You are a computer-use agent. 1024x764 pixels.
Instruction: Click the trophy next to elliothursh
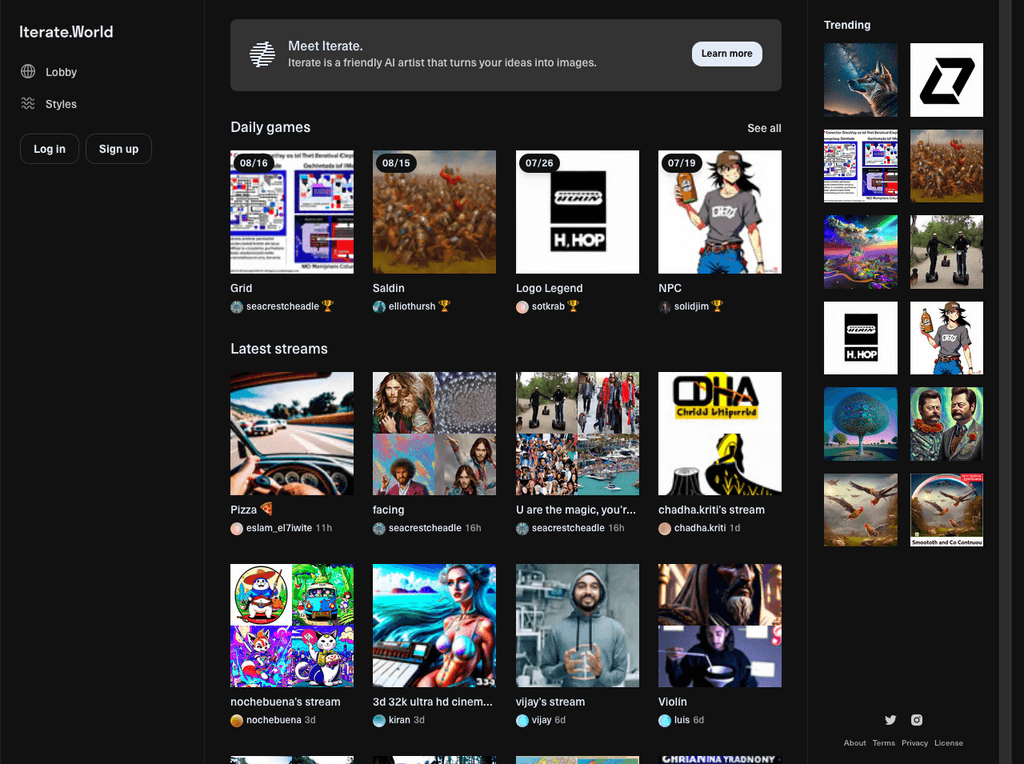(445, 306)
